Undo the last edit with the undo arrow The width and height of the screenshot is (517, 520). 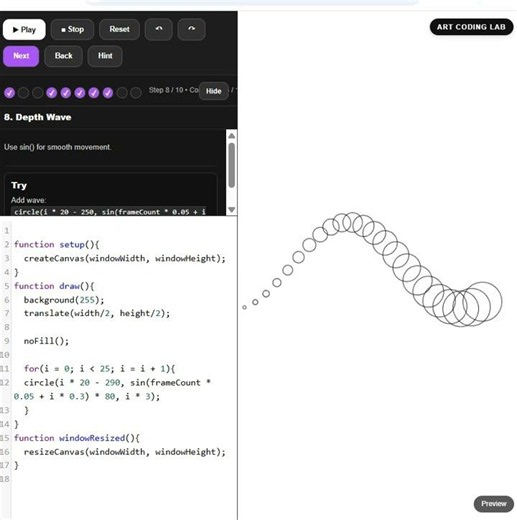[159, 30]
